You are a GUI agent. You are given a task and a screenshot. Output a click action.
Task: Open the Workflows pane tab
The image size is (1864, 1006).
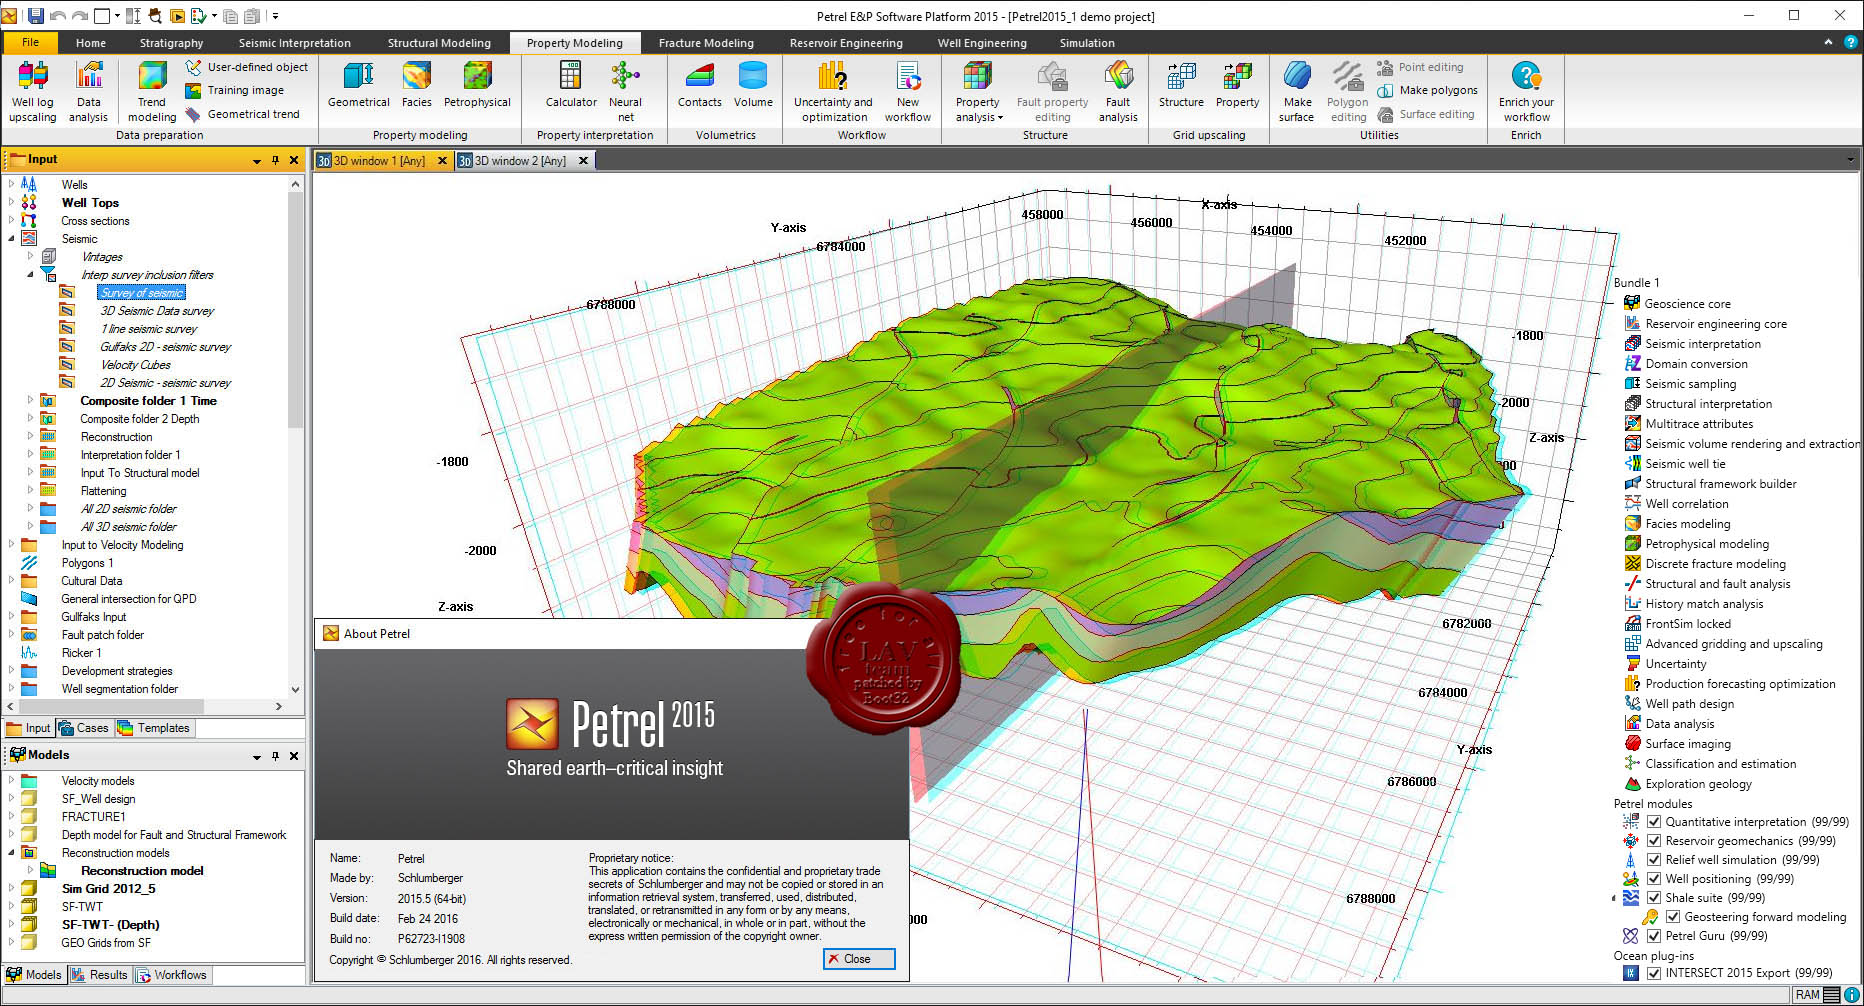tap(172, 975)
